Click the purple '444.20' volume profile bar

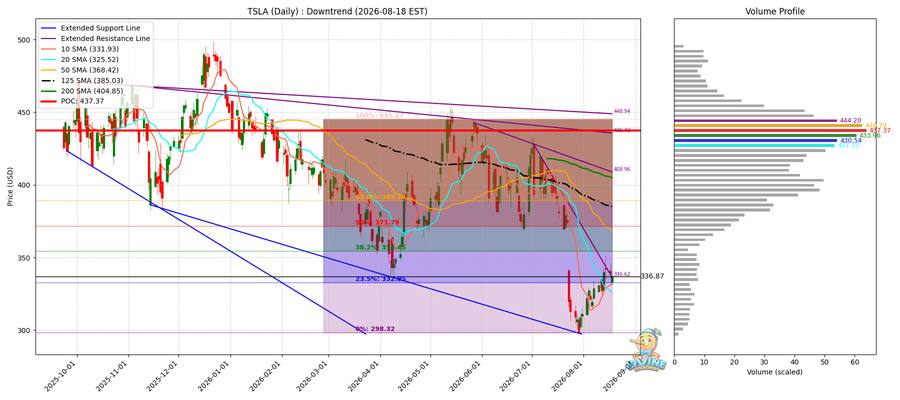pyautogui.click(x=755, y=121)
